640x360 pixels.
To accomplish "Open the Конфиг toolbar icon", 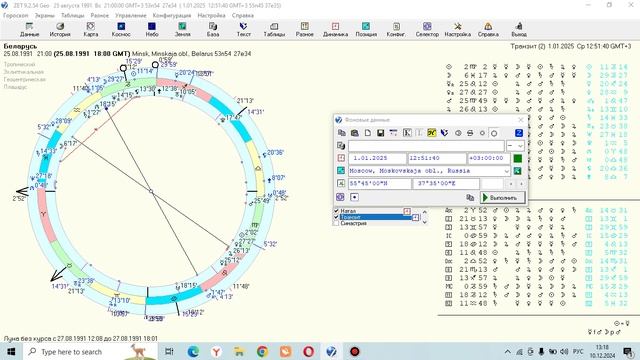I will [396, 29].
